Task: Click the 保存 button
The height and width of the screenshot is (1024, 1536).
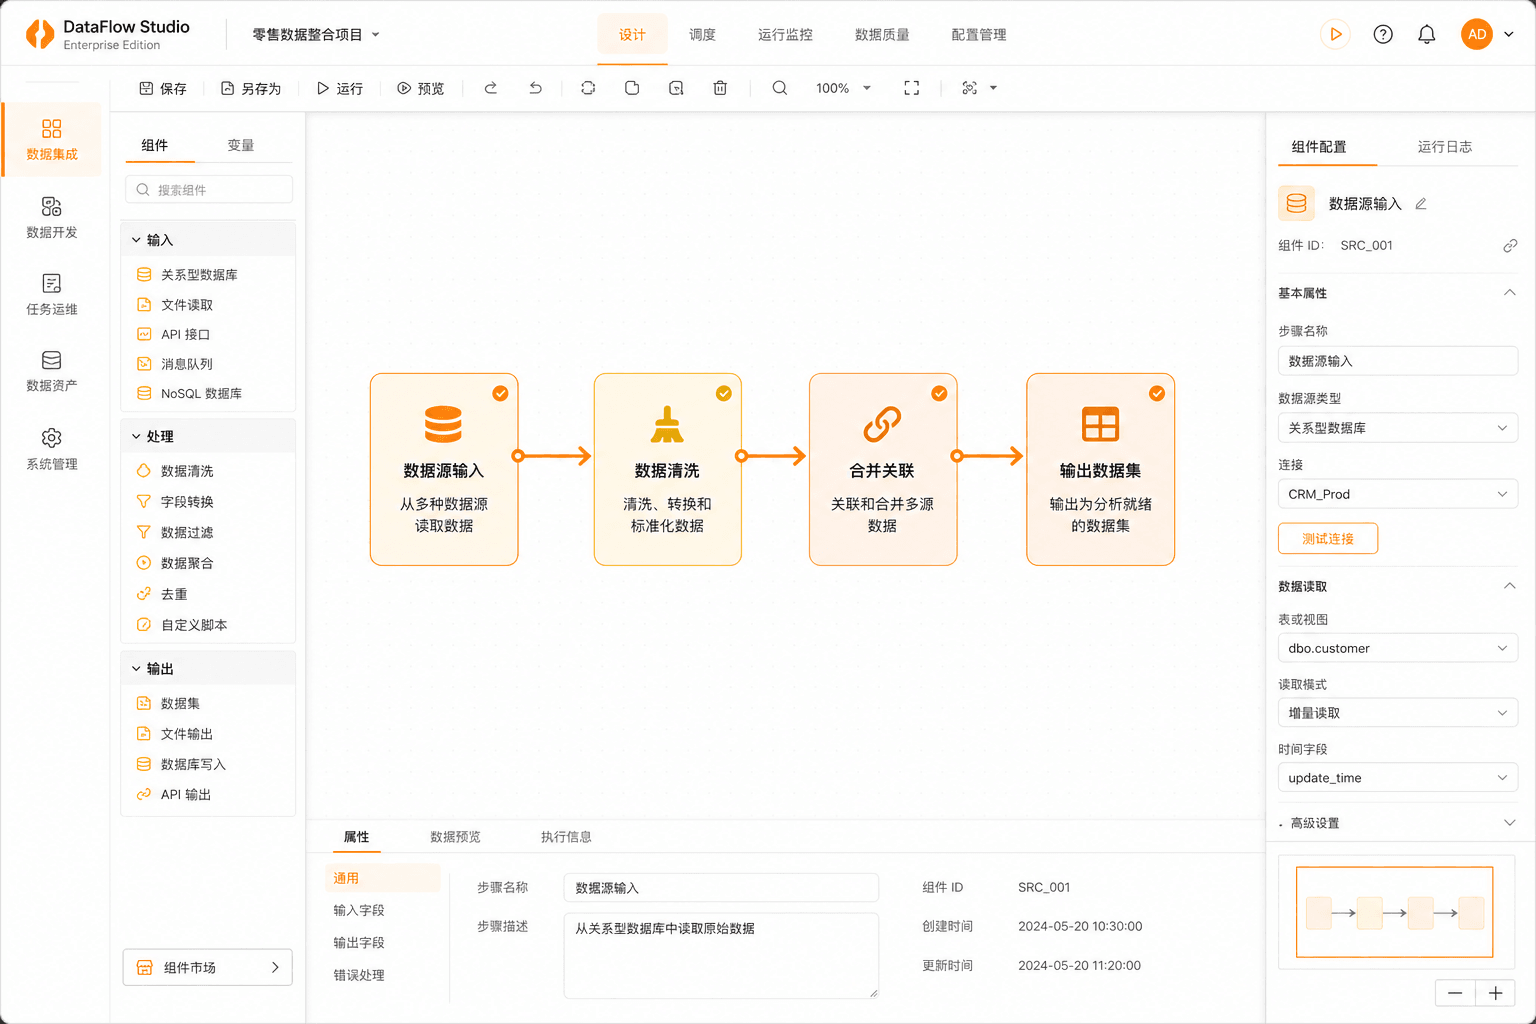Action: 163,88
